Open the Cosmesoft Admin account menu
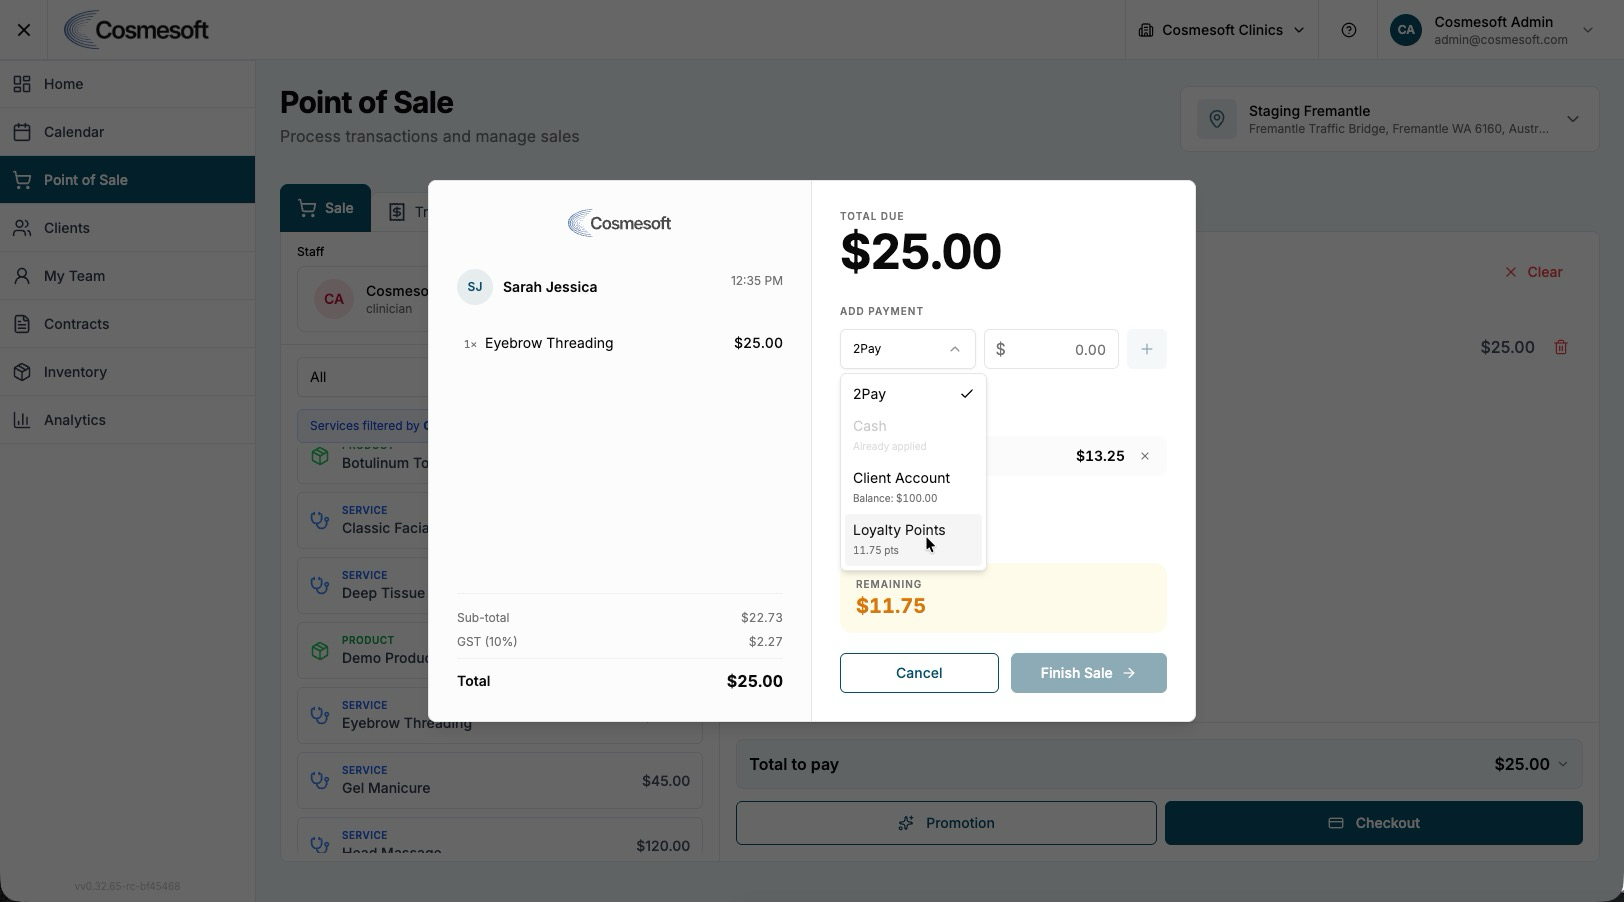Screen dimensions: 1624x902 tap(1492, 30)
